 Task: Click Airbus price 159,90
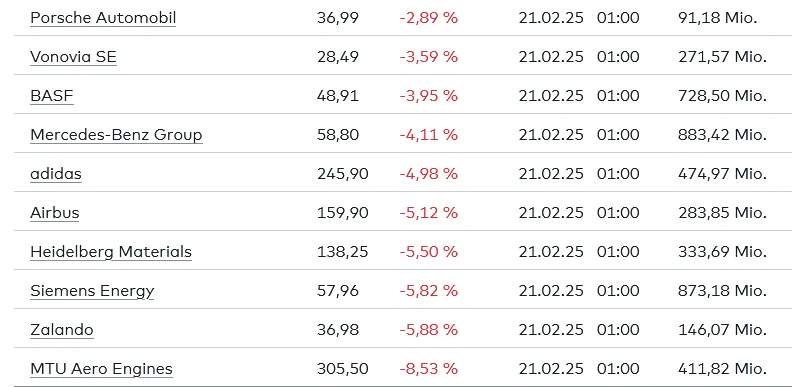tap(342, 213)
